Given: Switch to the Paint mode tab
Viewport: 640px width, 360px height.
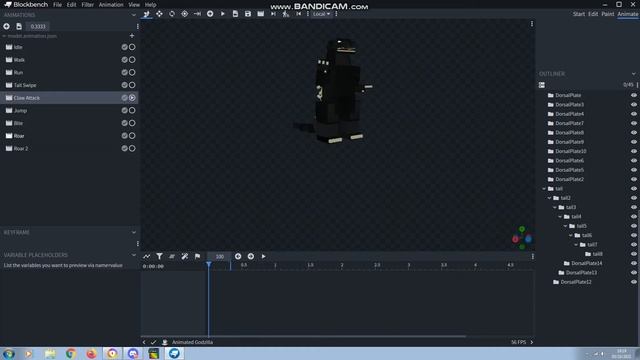Looking at the screenshot, I should (x=607, y=14).
